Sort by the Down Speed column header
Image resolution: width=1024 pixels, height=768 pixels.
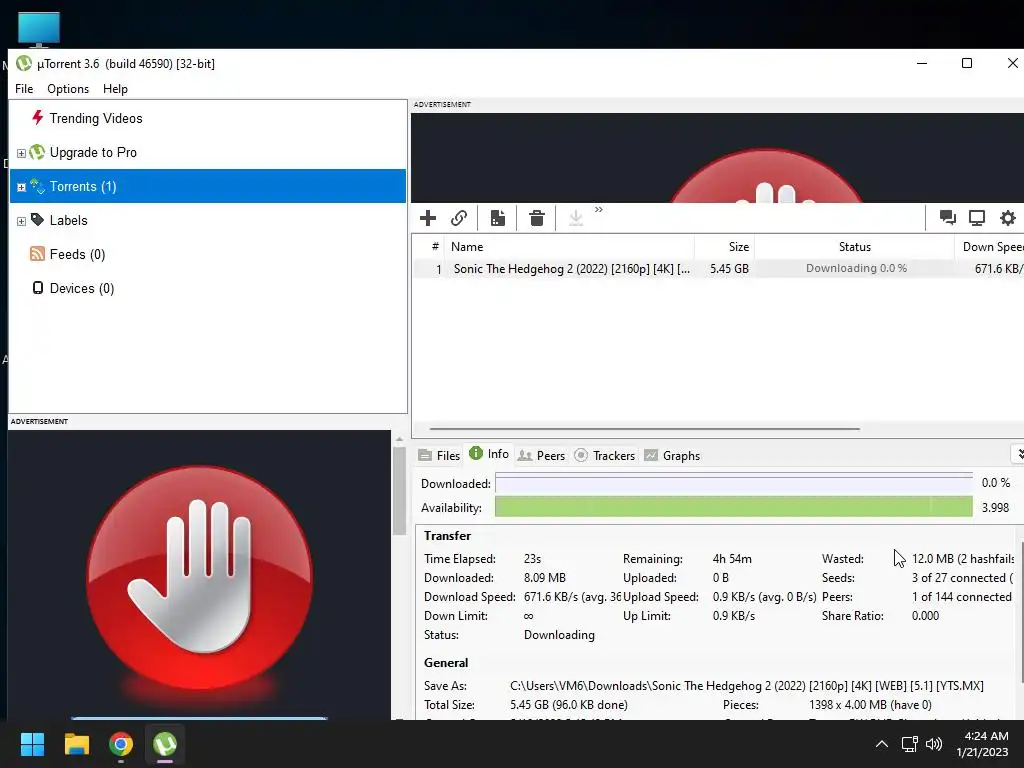click(x=989, y=247)
